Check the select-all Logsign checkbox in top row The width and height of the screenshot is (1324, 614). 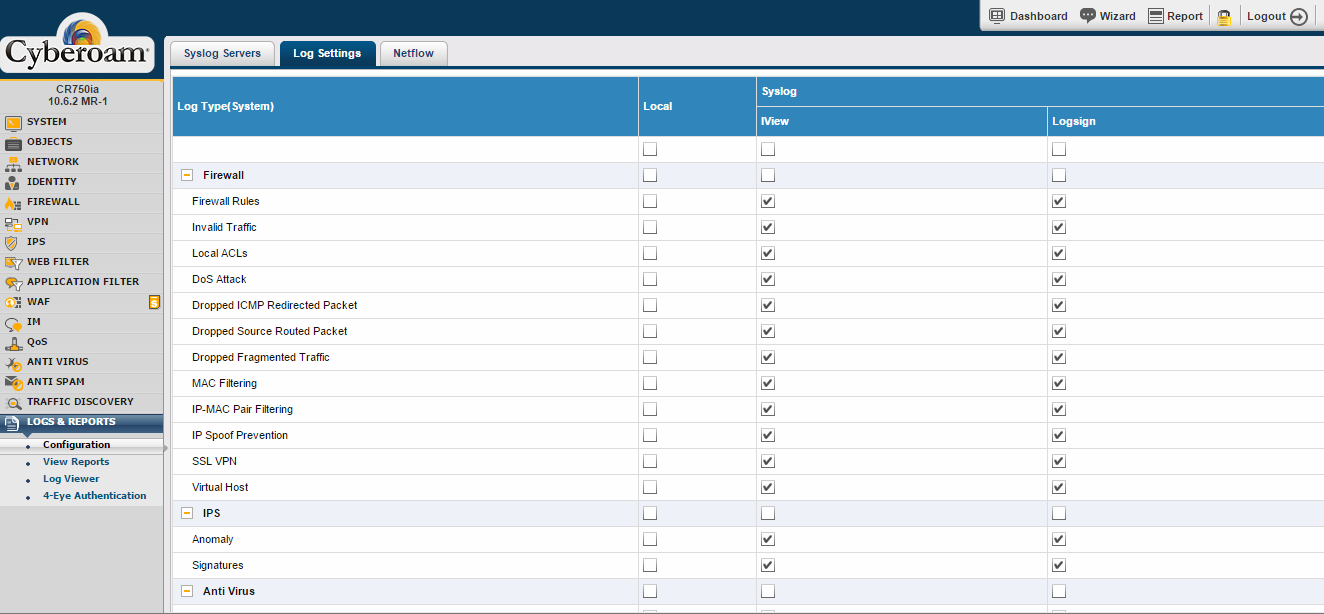click(x=1059, y=149)
